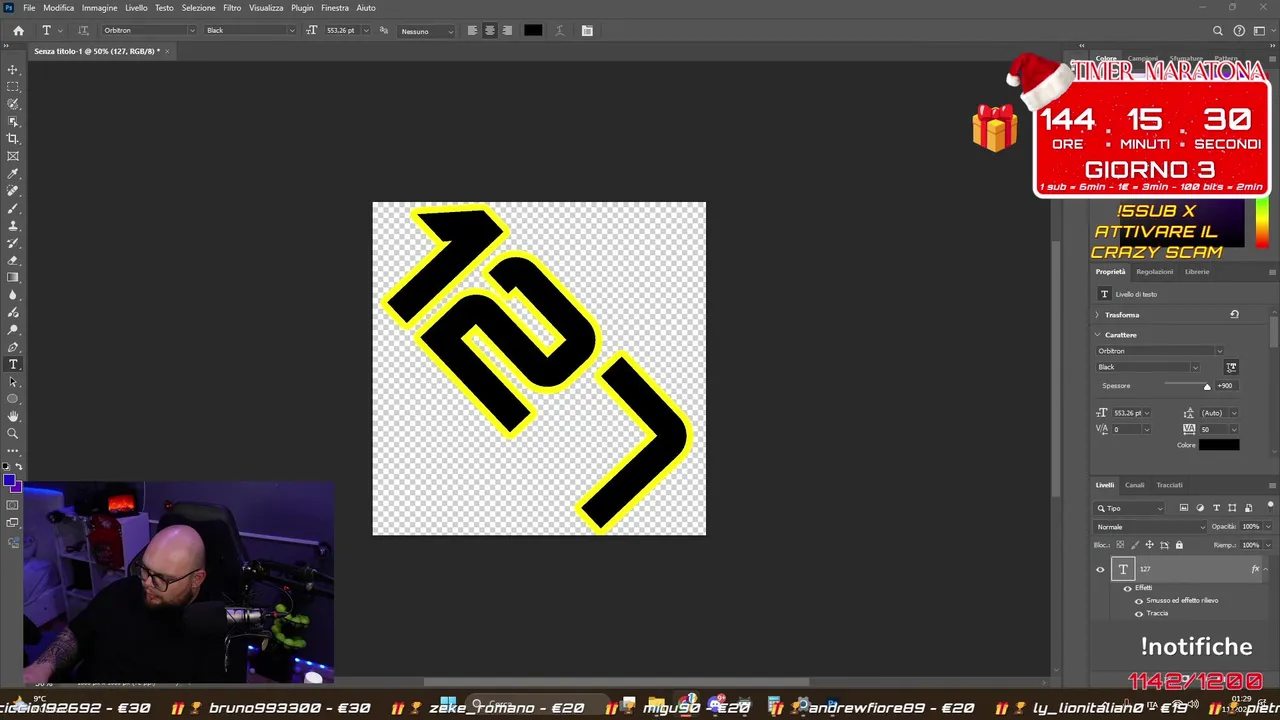
Task: Select the Brush tool
Action: (13, 208)
